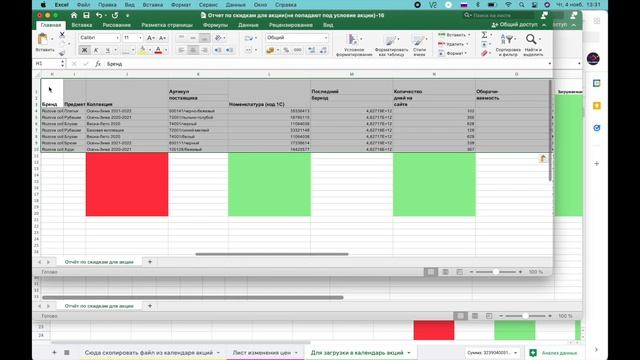Click the front window's zoom slider knob
Screen dimensions: 640x360
(496, 272)
